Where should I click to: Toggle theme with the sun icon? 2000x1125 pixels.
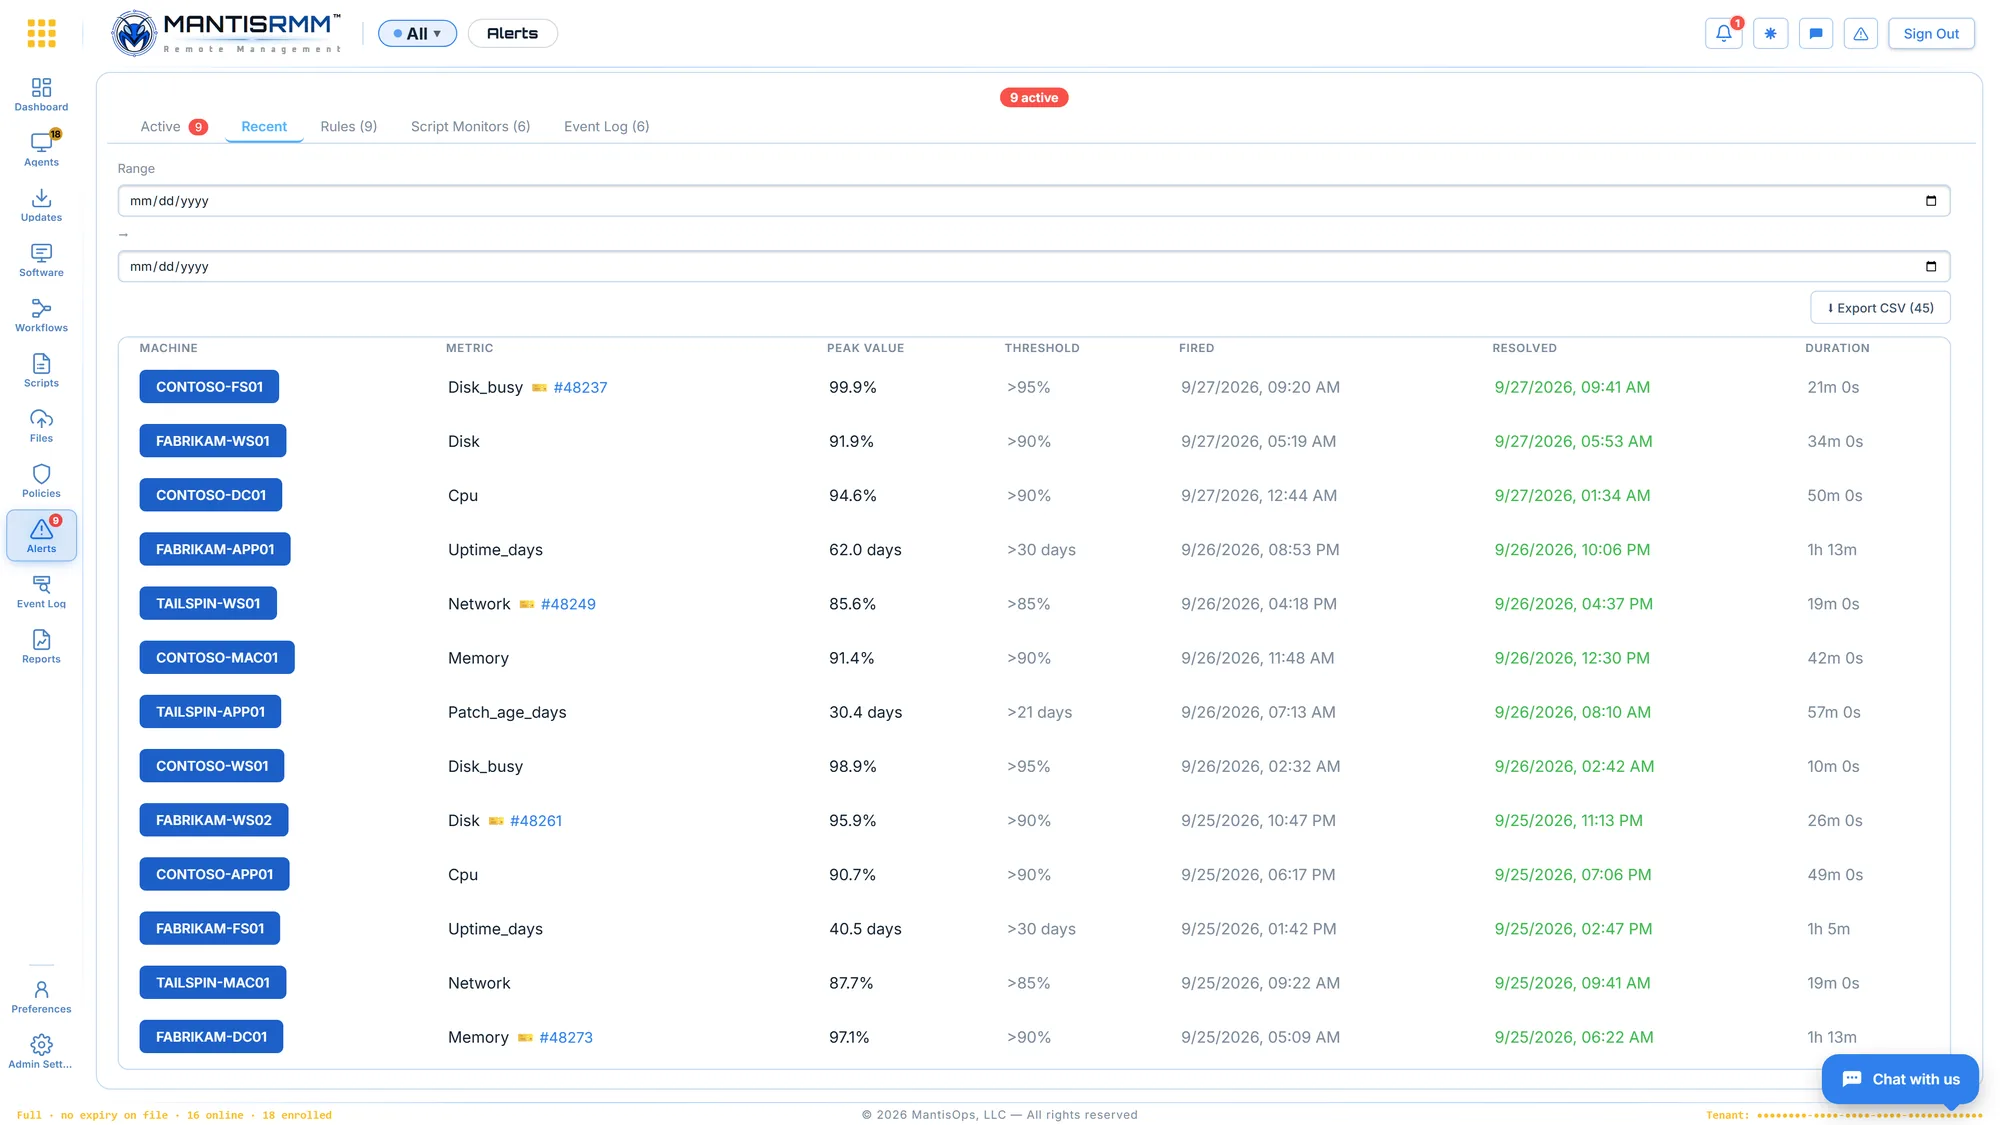coord(1770,33)
